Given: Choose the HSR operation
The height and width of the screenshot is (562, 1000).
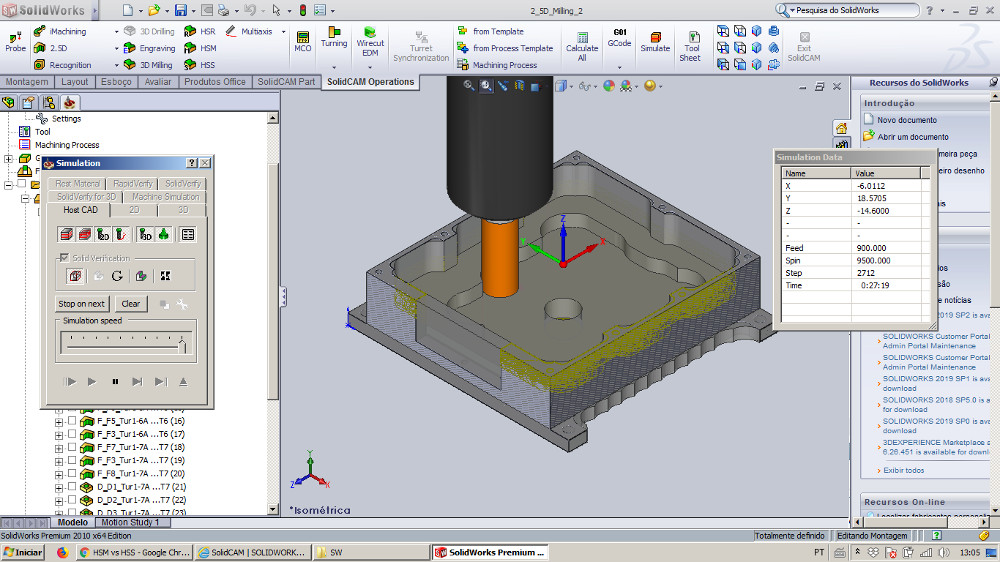Looking at the screenshot, I should pyautogui.click(x=200, y=31).
